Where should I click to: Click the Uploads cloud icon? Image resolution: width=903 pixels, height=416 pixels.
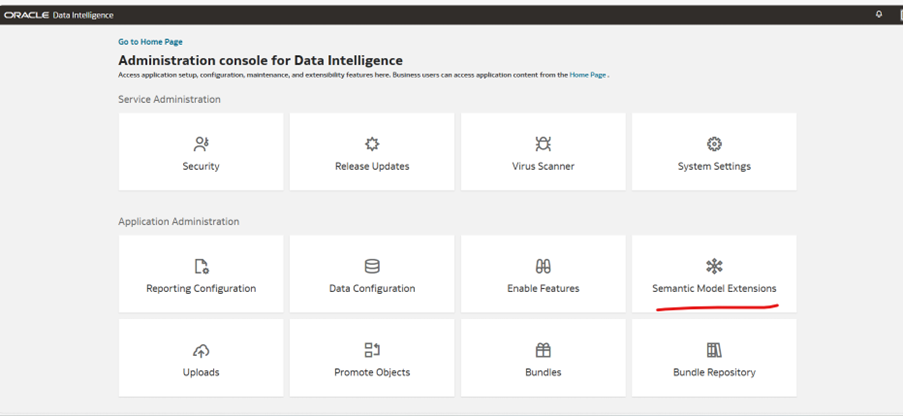(x=201, y=350)
